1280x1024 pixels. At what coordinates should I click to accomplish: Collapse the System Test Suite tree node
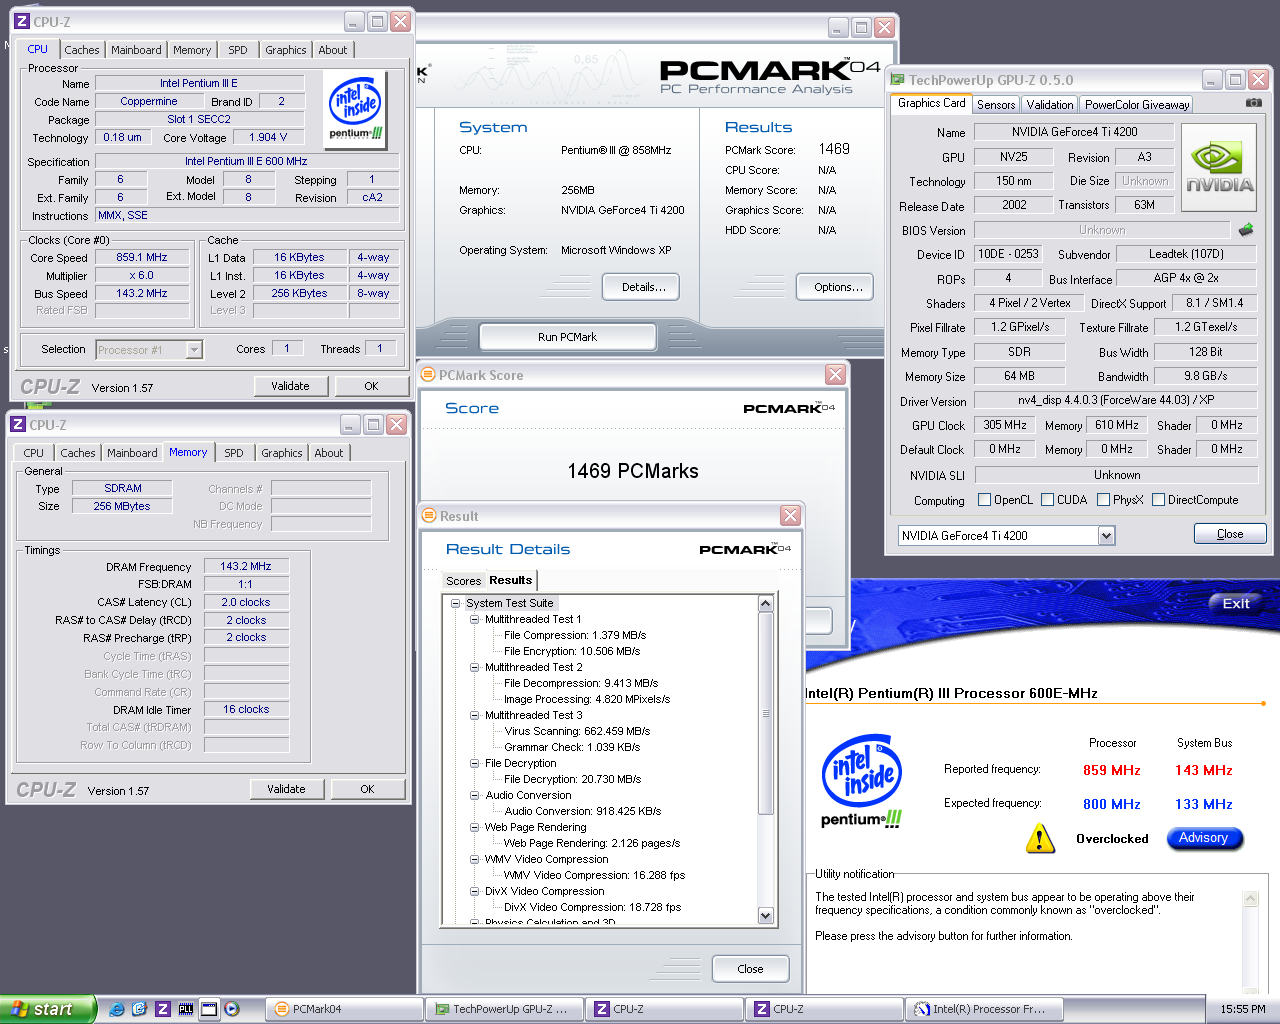point(456,603)
